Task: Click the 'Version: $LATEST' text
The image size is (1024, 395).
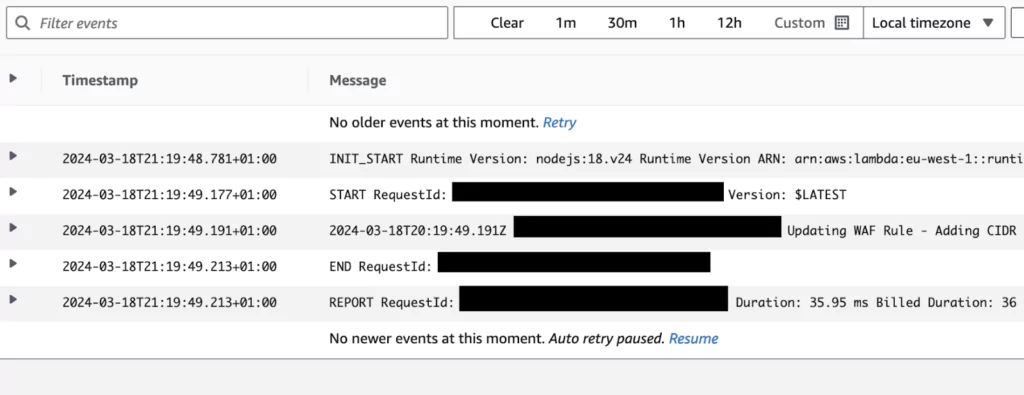Action: point(787,195)
